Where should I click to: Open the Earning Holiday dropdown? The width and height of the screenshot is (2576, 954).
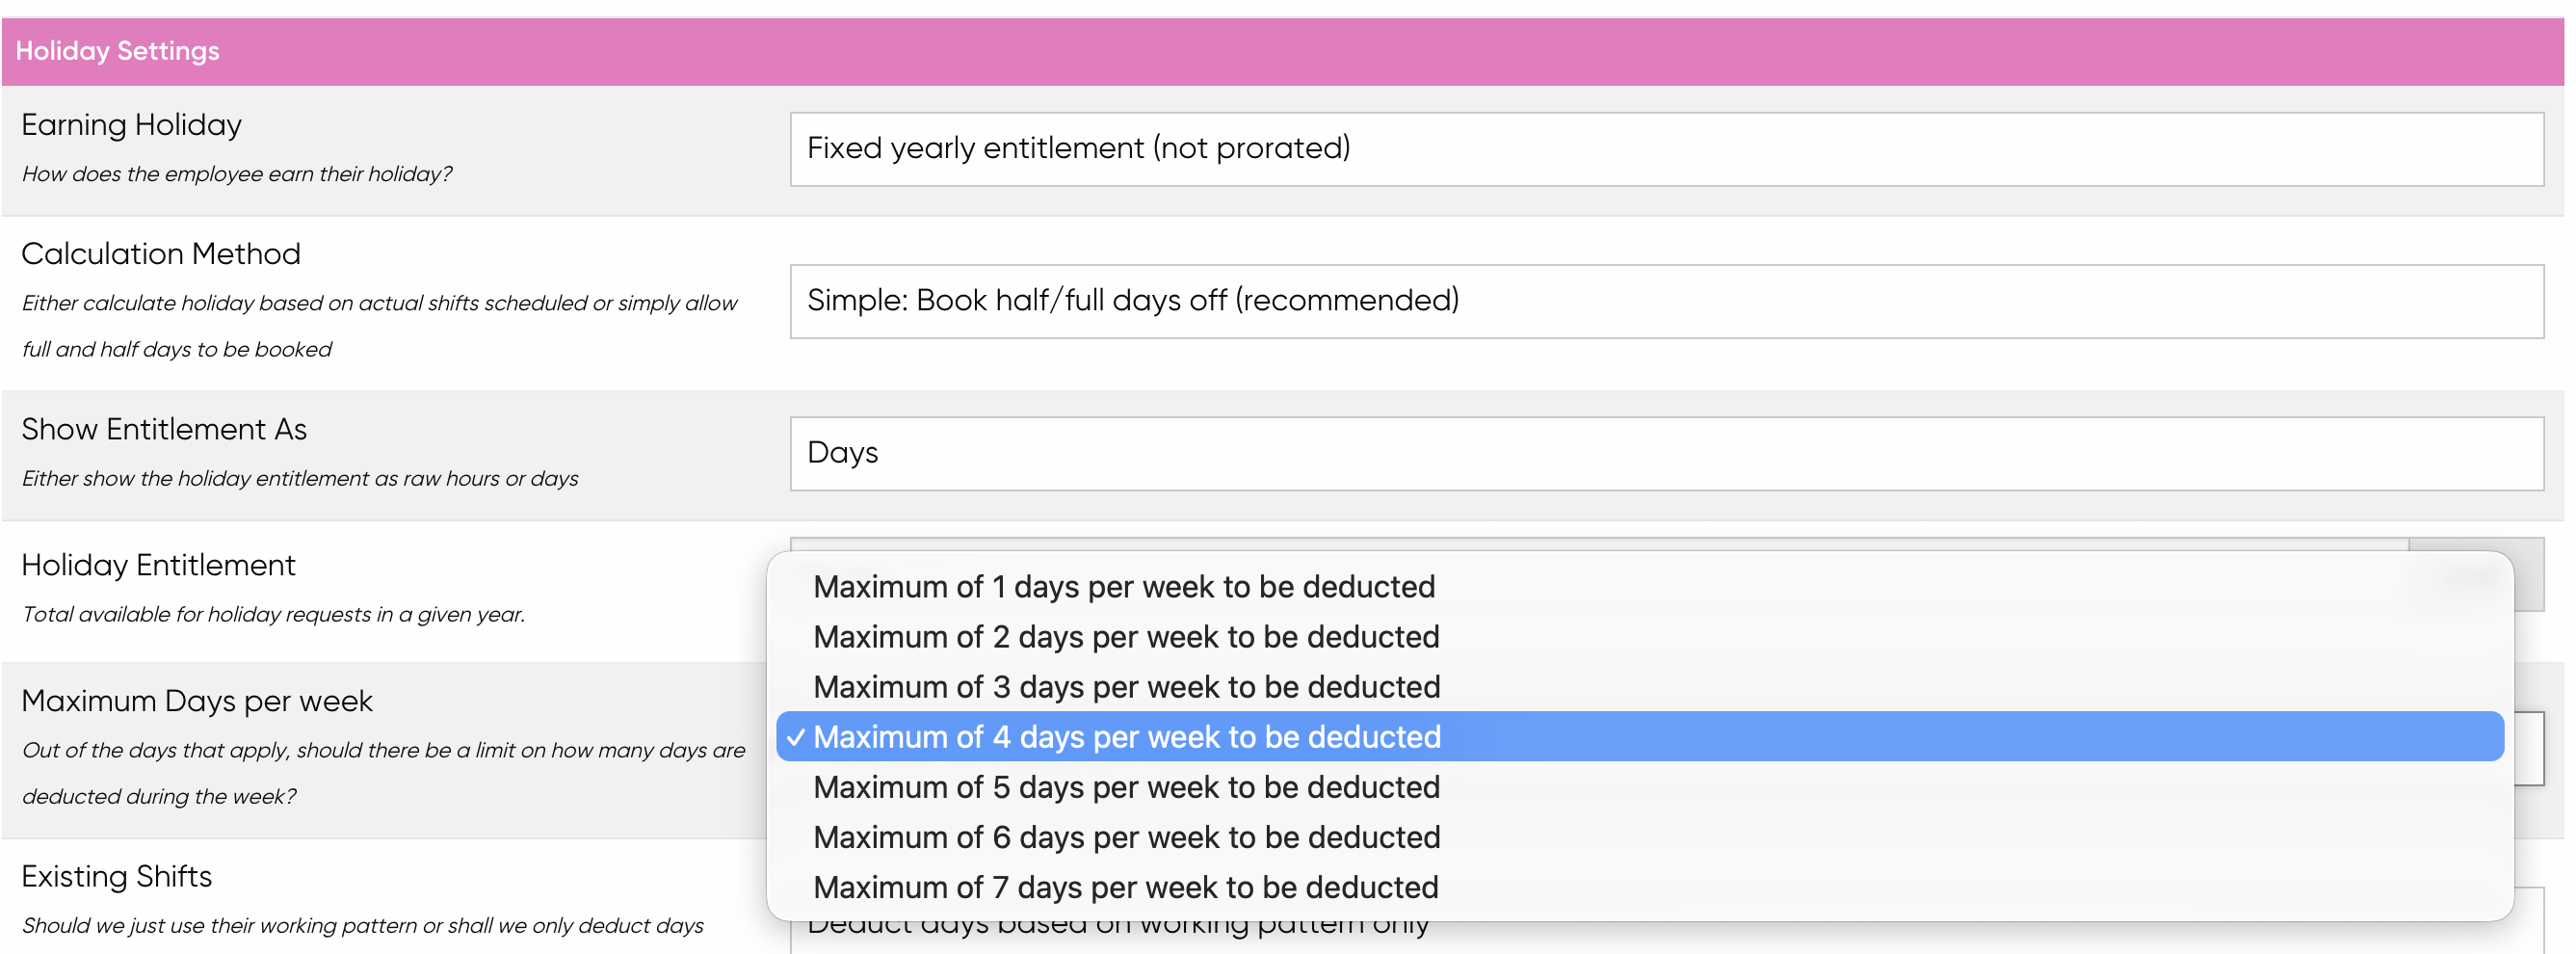point(1666,149)
